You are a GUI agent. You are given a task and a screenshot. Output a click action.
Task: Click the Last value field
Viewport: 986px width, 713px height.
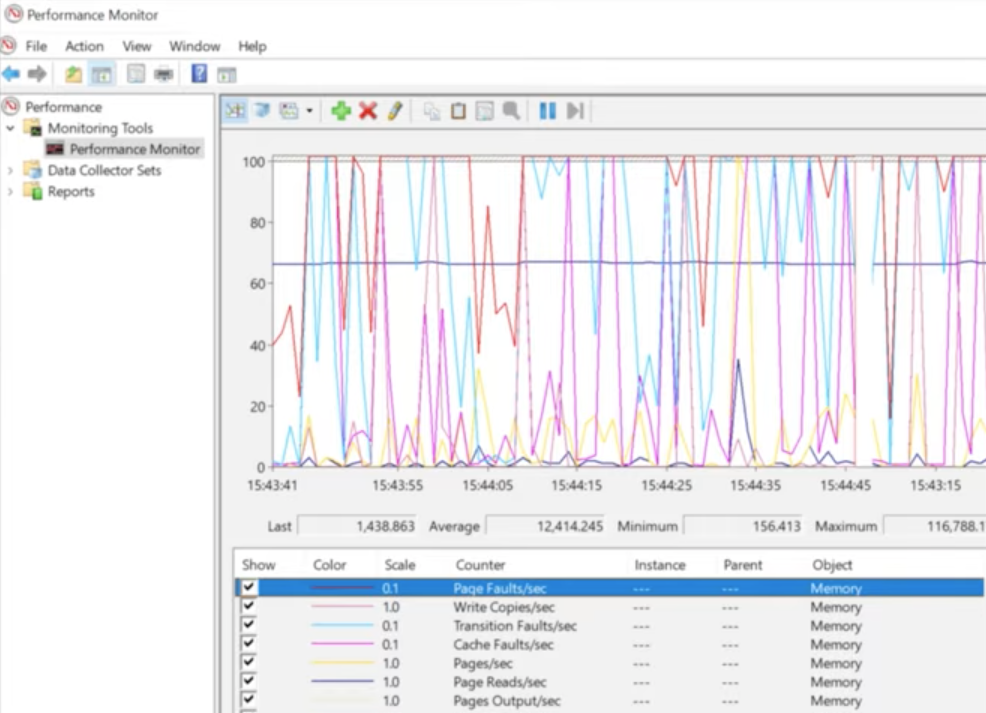357,526
